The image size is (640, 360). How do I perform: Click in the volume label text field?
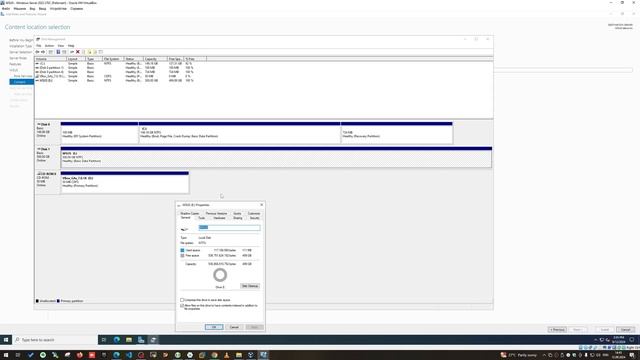point(229,227)
